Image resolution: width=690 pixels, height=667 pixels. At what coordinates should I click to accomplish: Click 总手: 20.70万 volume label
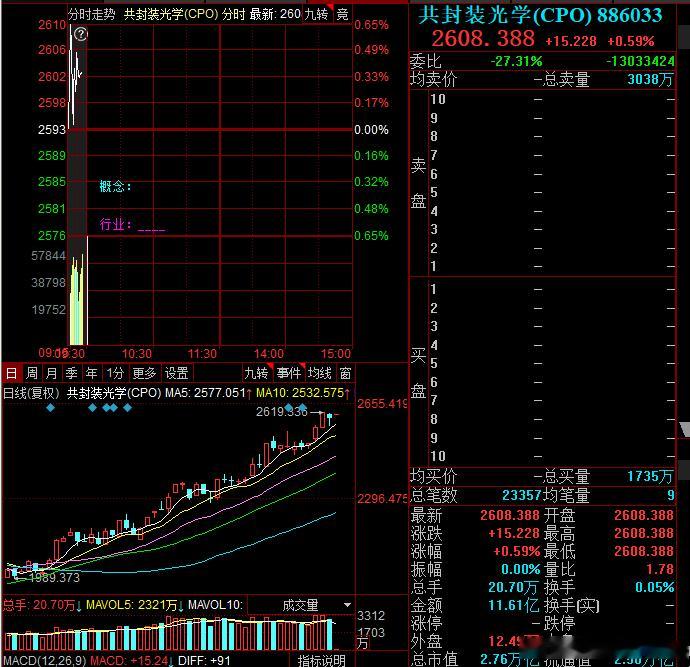[39, 605]
